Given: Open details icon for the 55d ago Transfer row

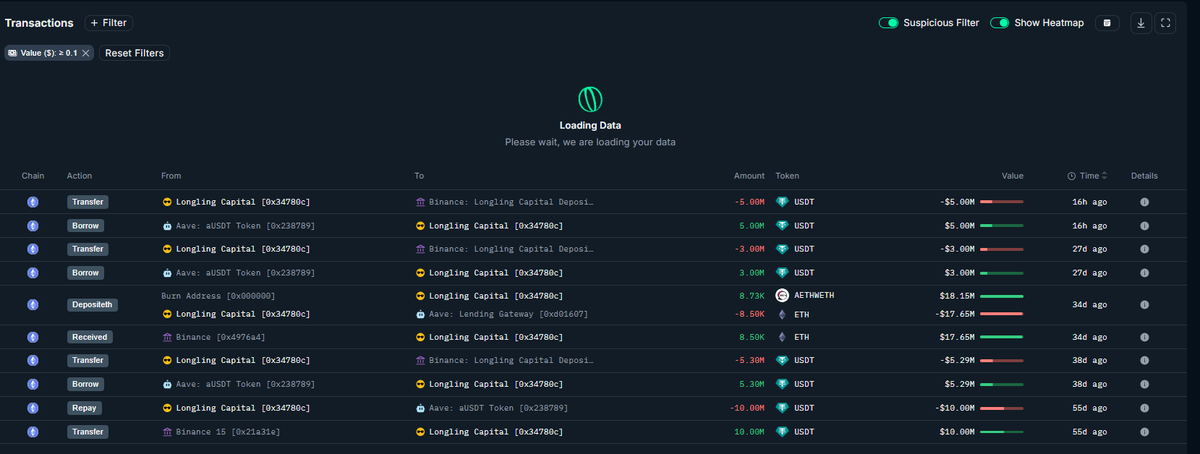Looking at the screenshot, I should [1144, 432].
